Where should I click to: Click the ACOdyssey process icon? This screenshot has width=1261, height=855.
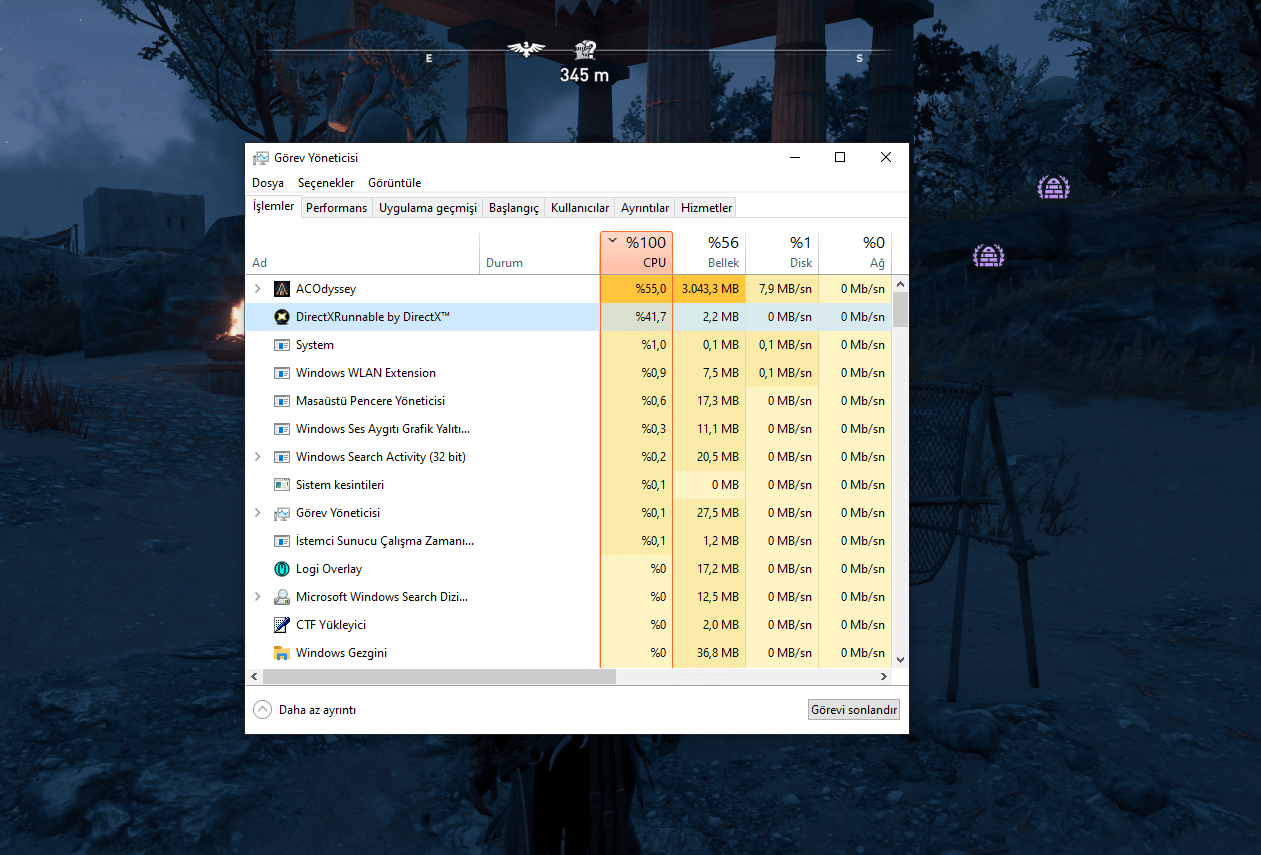tap(282, 289)
